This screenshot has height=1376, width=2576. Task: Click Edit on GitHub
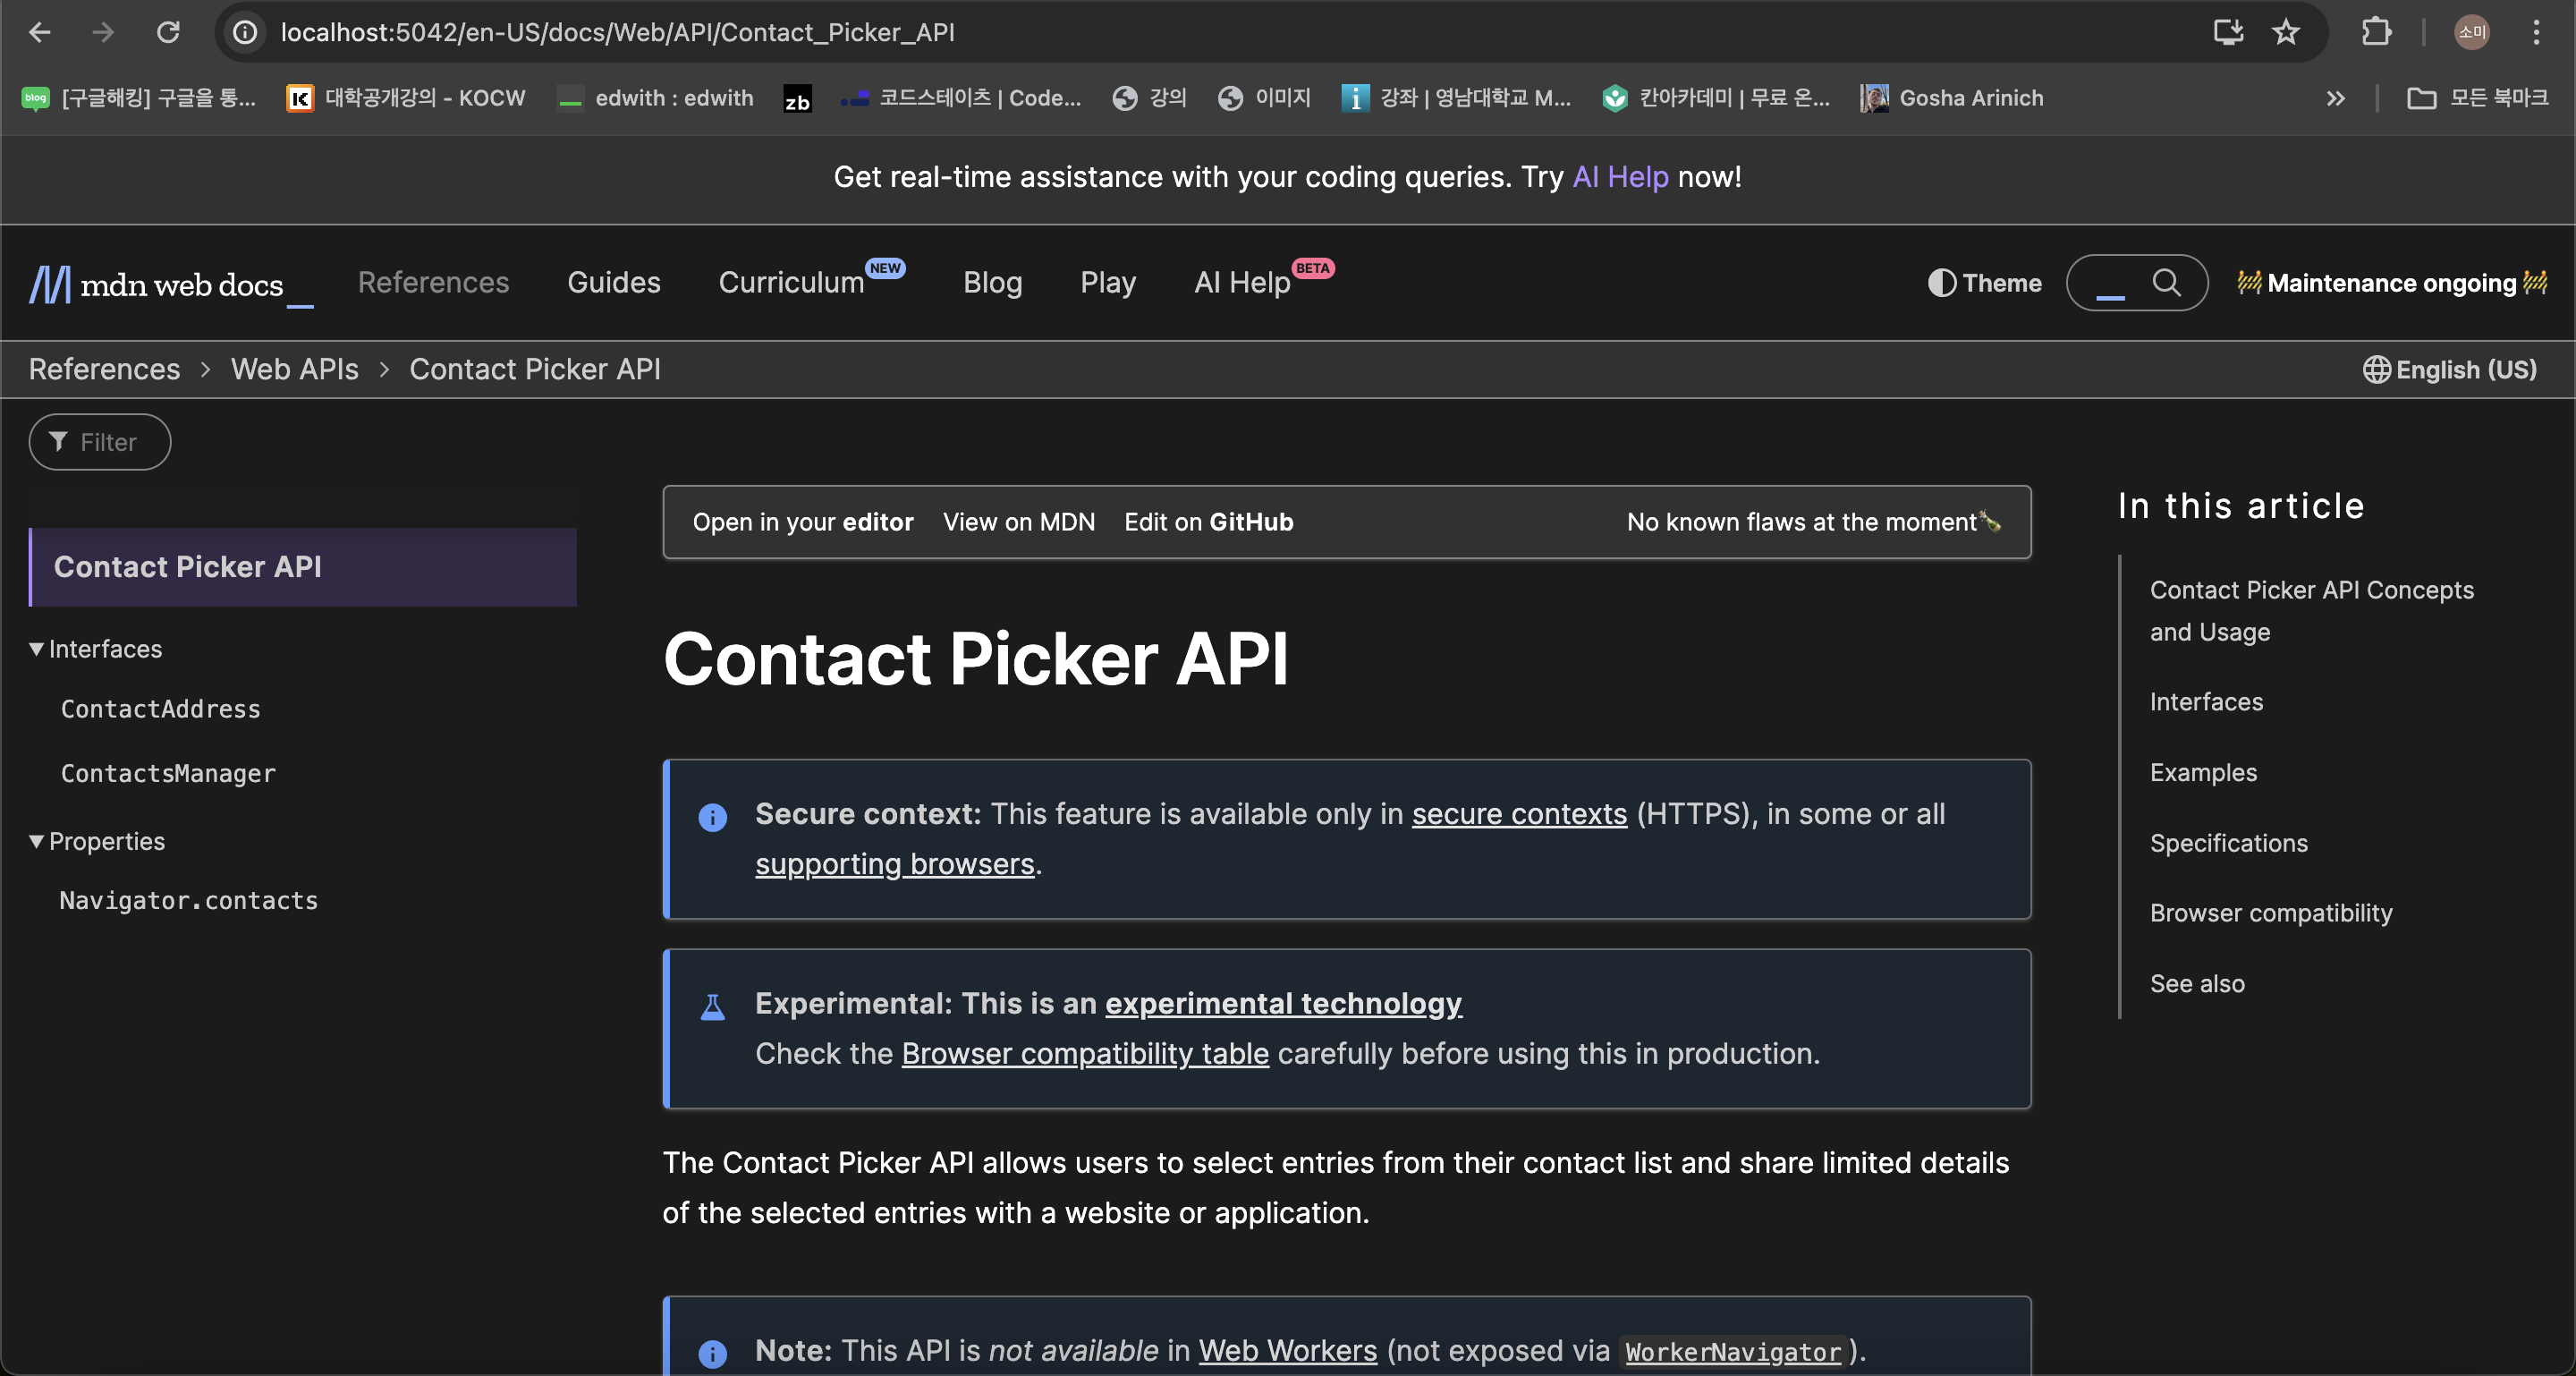pos(1208,522)
